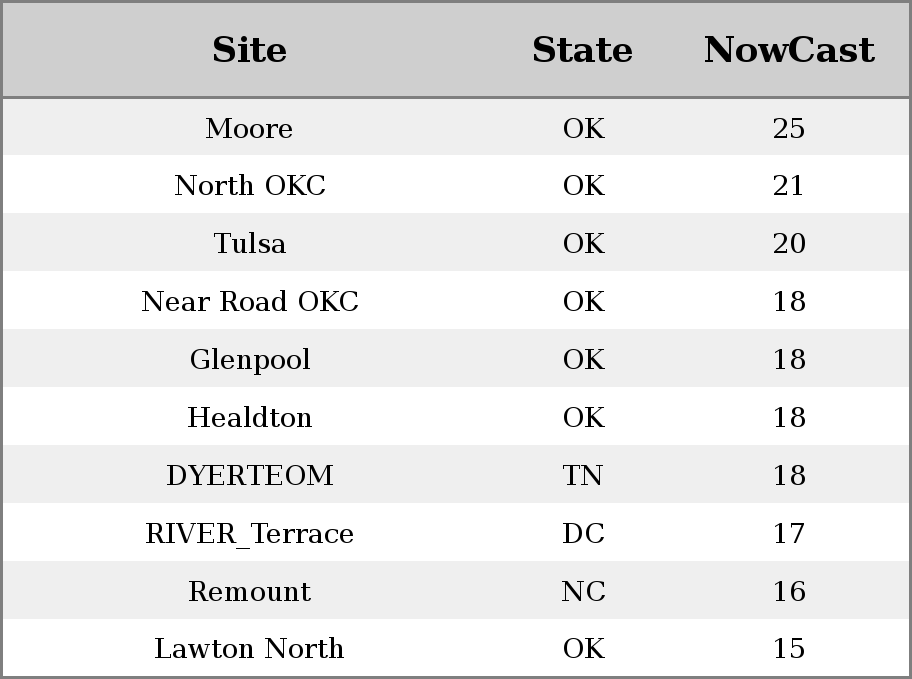The width and height of the screenshot is (912, 679).
Task: Click the NowCast column header
Action: tap(789, 50)
